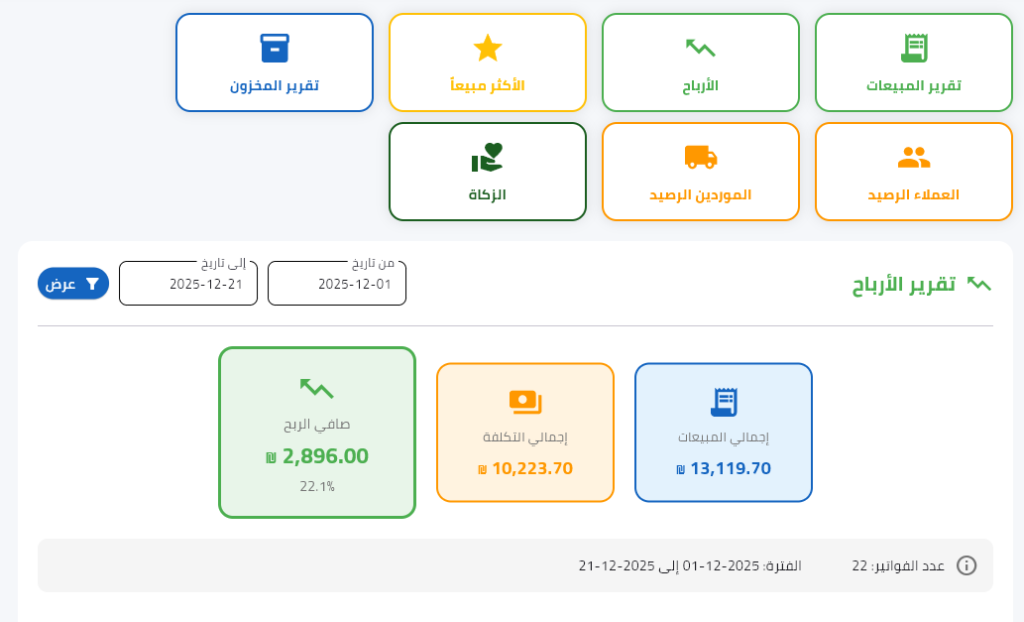Image resolution: width=1024 pixels, height=622 pixels.
Task: Click the inventory report box icon
Action: pos(274,48)
